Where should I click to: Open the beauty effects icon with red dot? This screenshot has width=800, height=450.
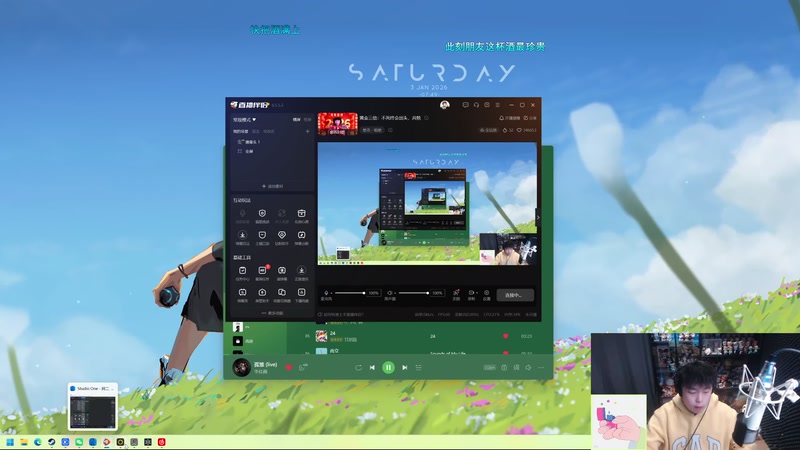[x=456, y=294]
